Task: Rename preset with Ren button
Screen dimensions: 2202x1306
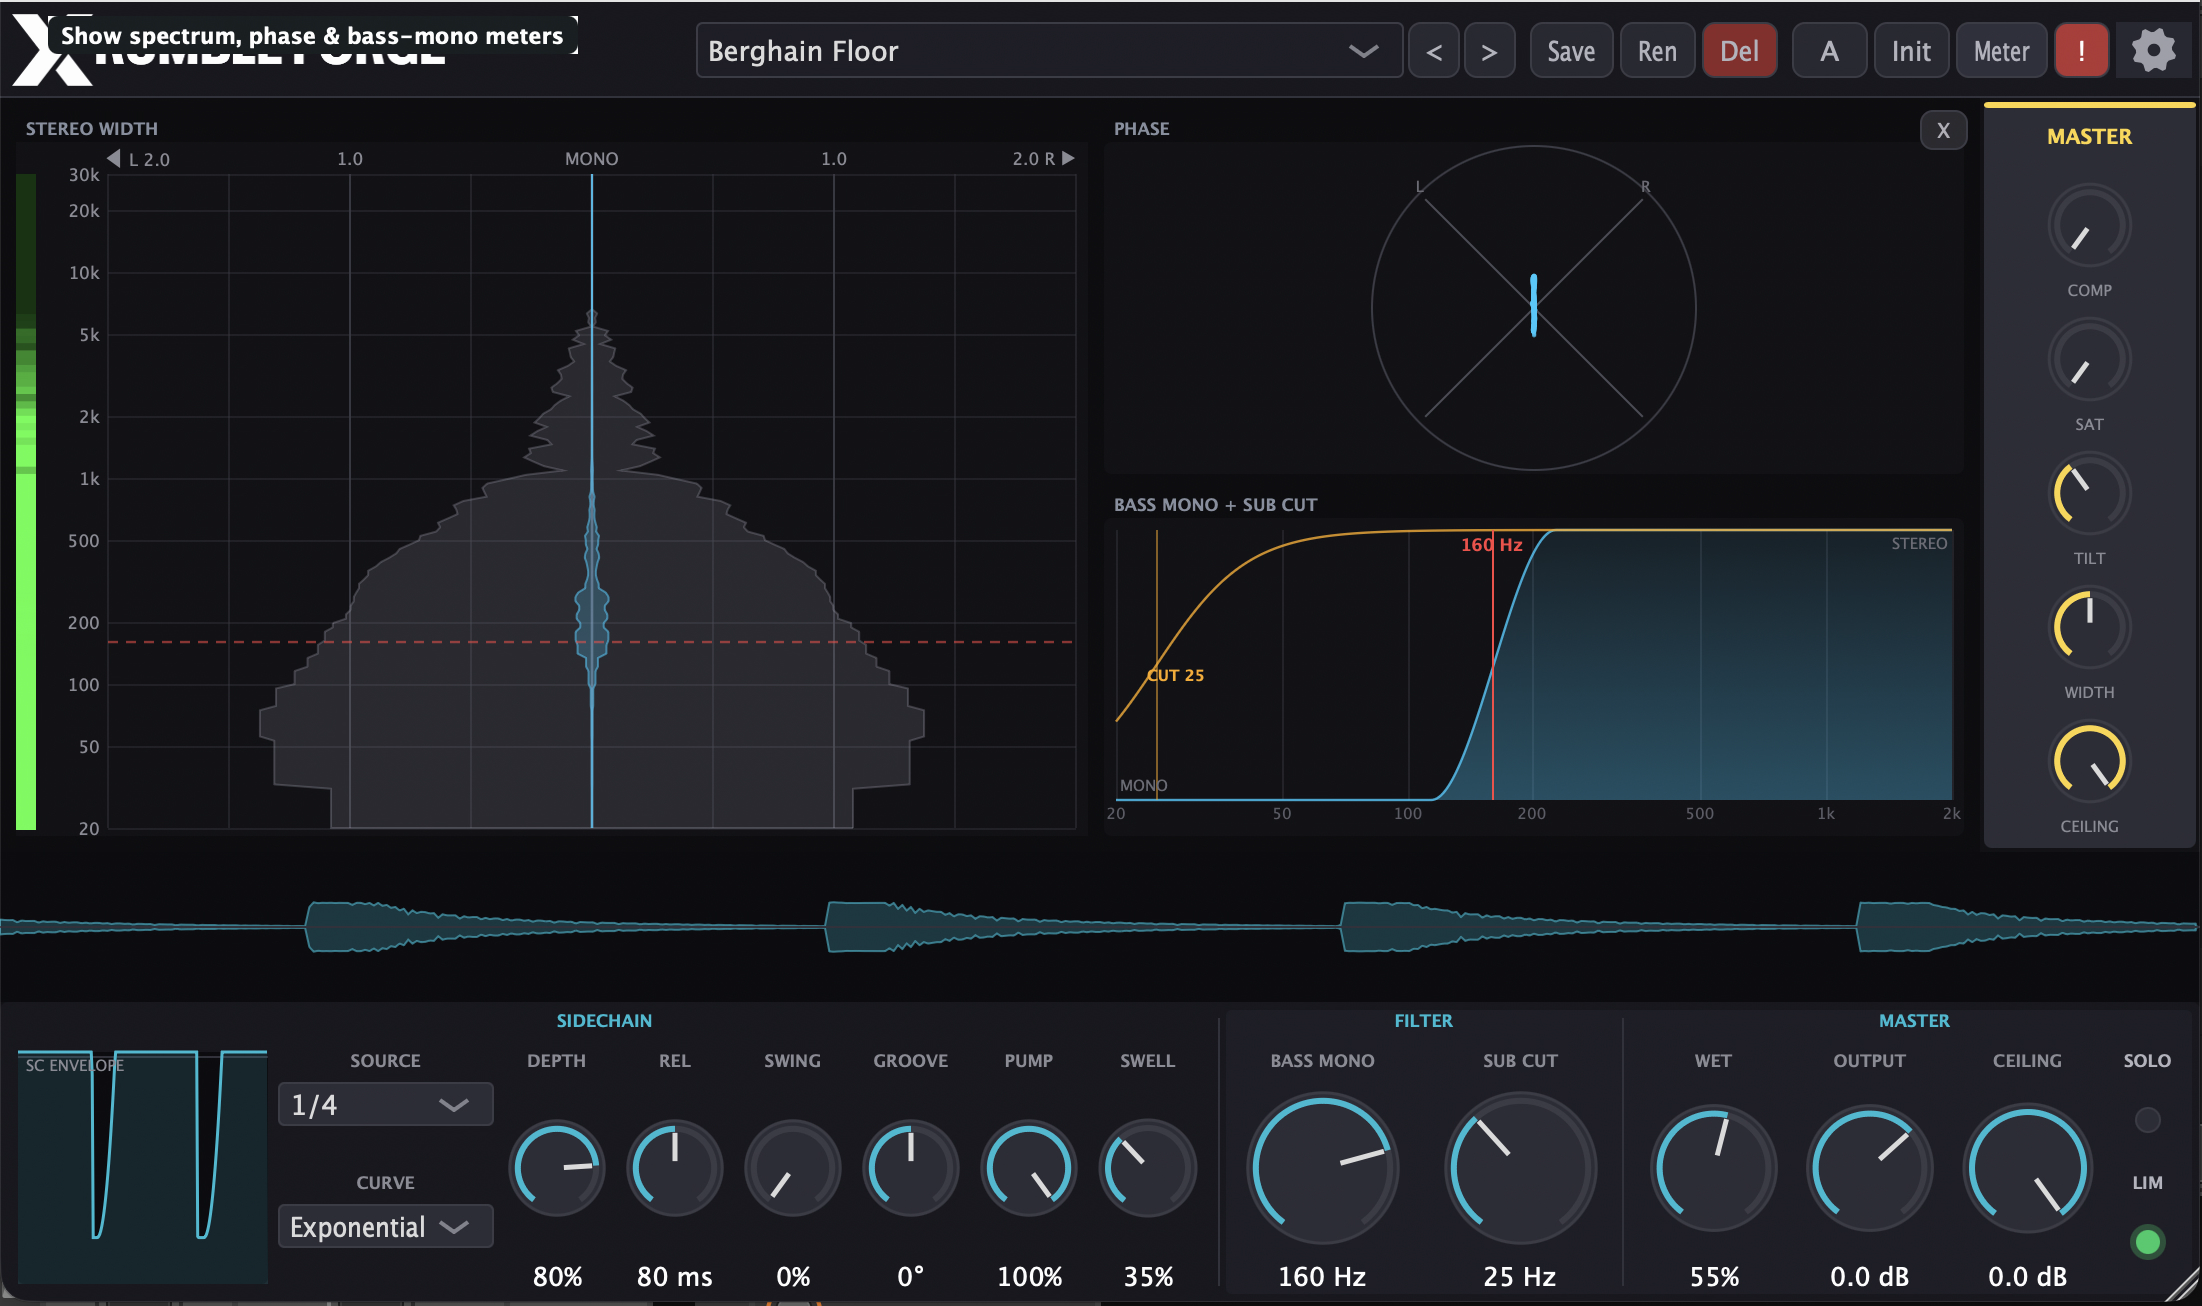Action: [1657, 51]
